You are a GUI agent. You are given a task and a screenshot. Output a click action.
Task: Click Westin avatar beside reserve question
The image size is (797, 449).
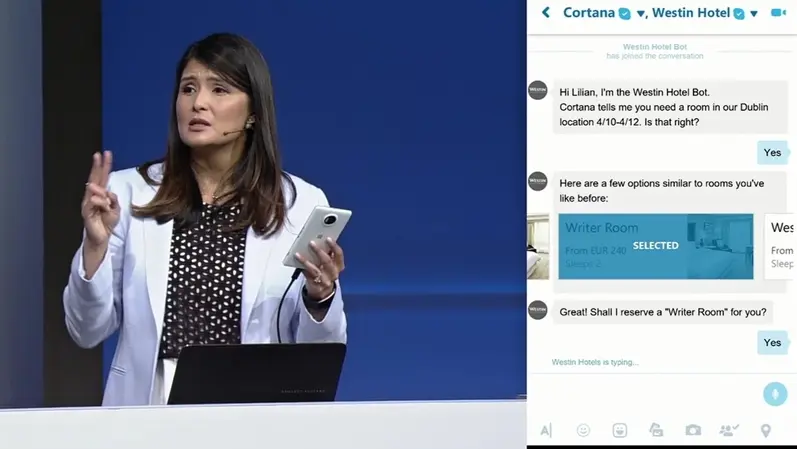click(x=538, y=310)
